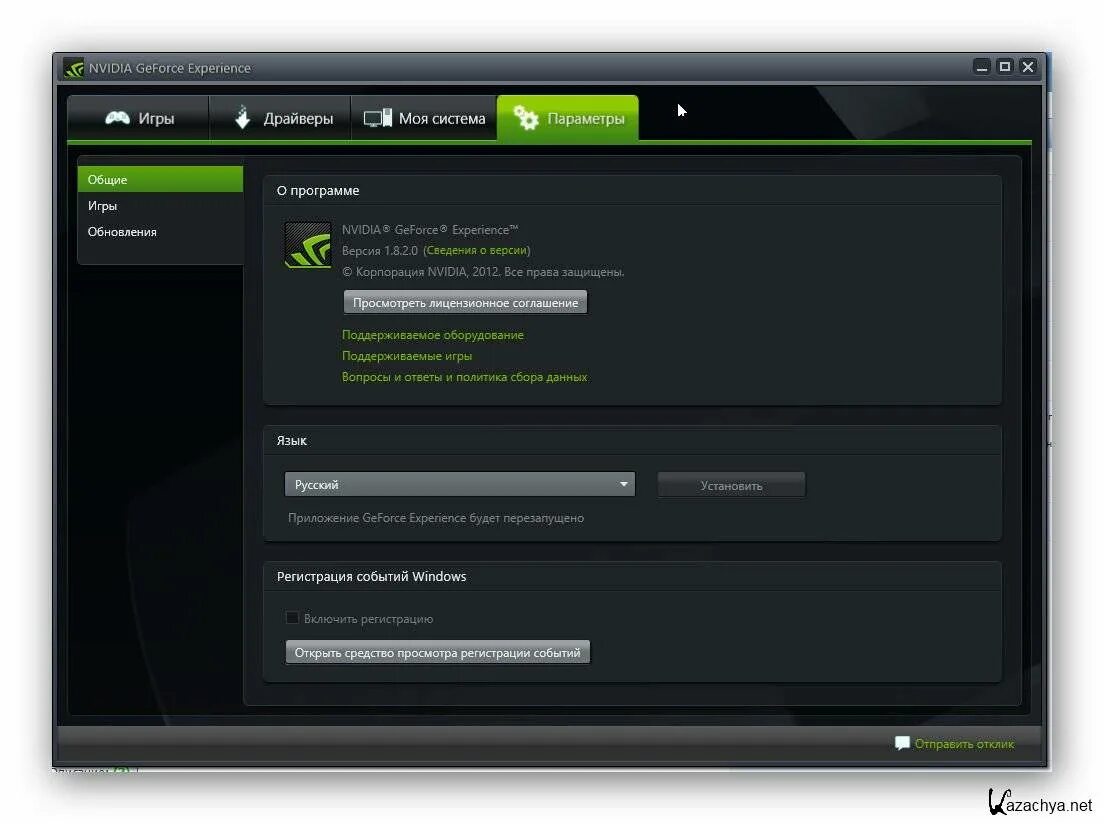Select Общие in the settings sidebar

pos(160,179)
